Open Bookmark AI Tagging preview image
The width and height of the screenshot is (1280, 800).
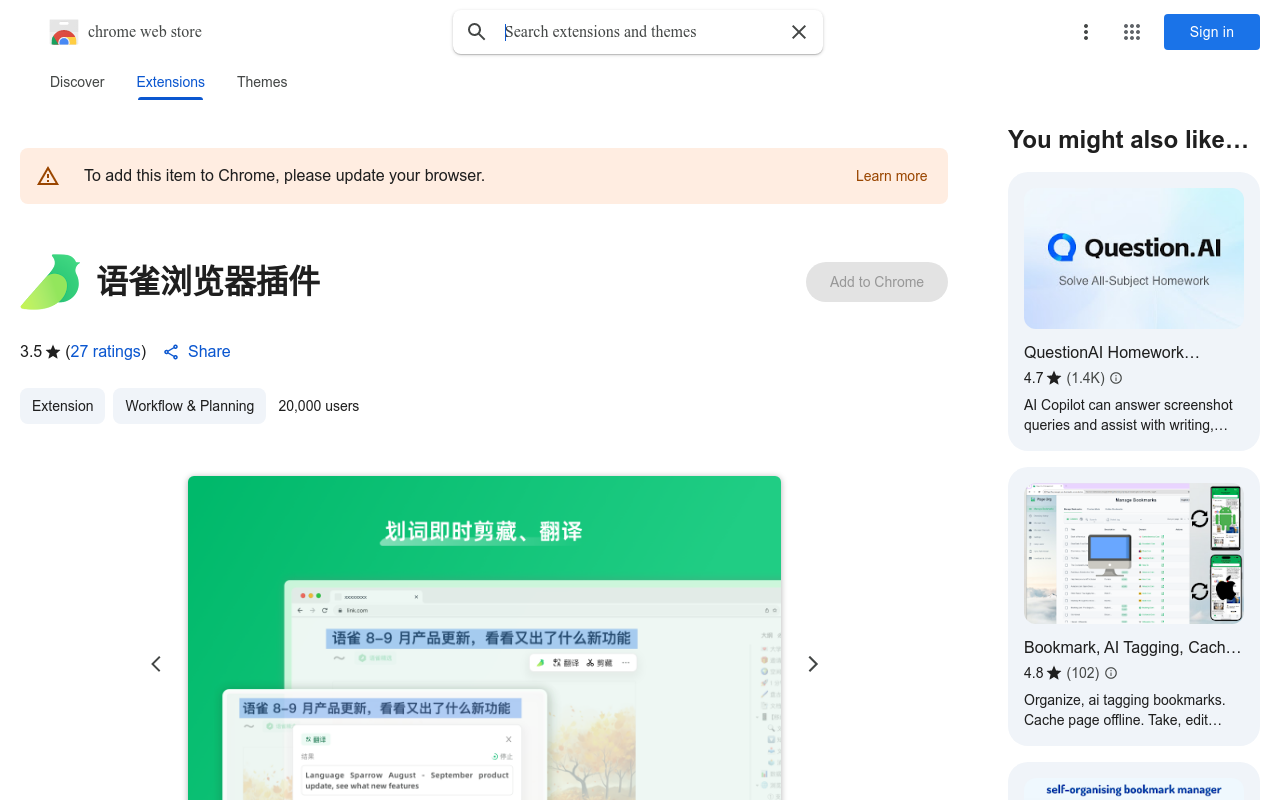(1134, 553)
